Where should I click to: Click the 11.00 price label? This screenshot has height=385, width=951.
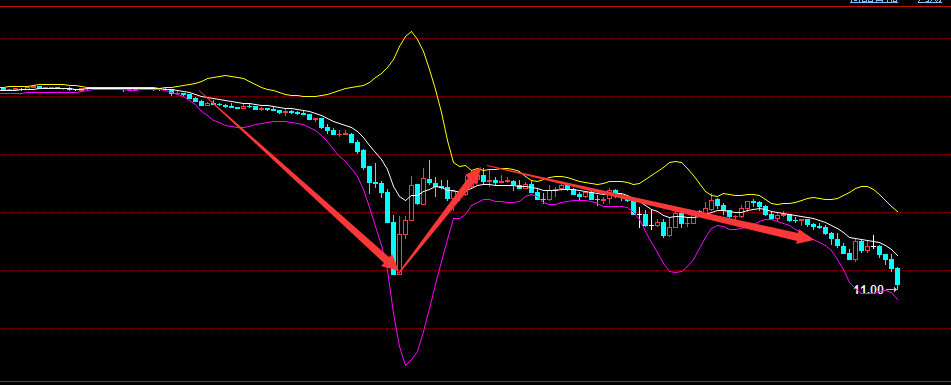click(x=869, y=290)
